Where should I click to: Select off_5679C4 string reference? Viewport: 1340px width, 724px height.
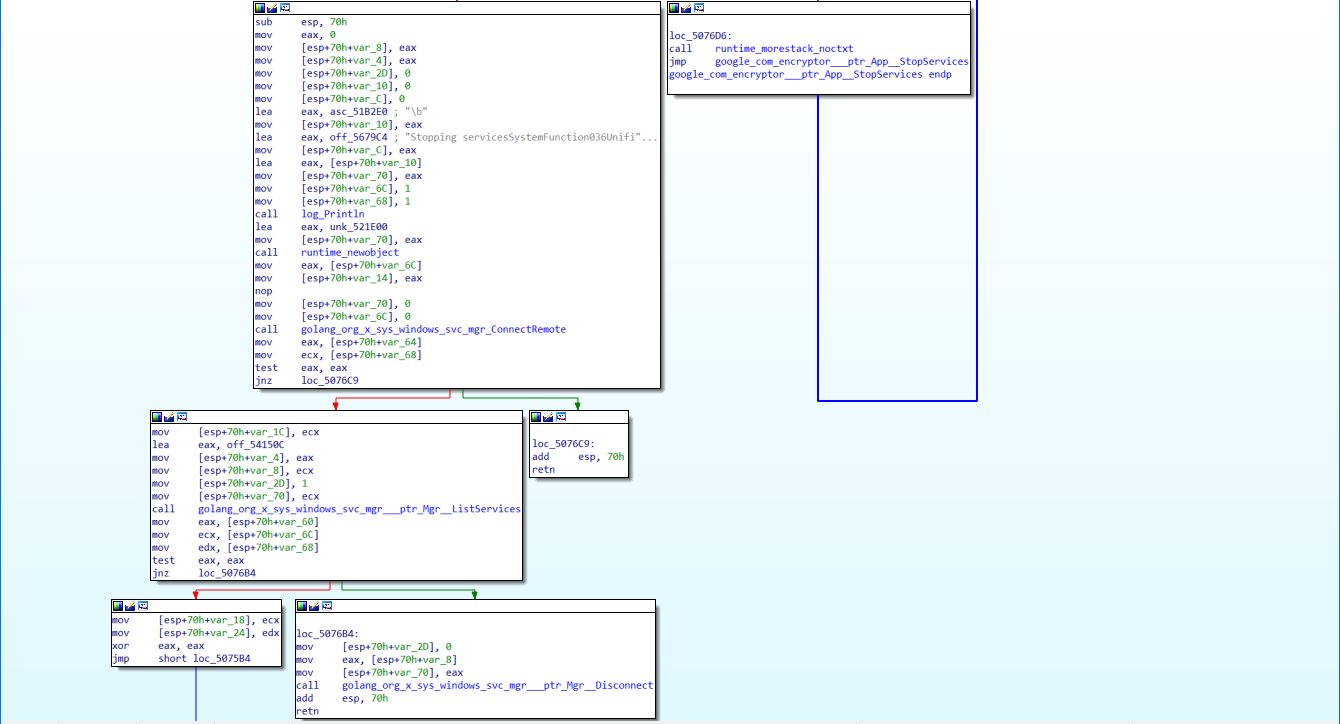[x=344, y=137]
